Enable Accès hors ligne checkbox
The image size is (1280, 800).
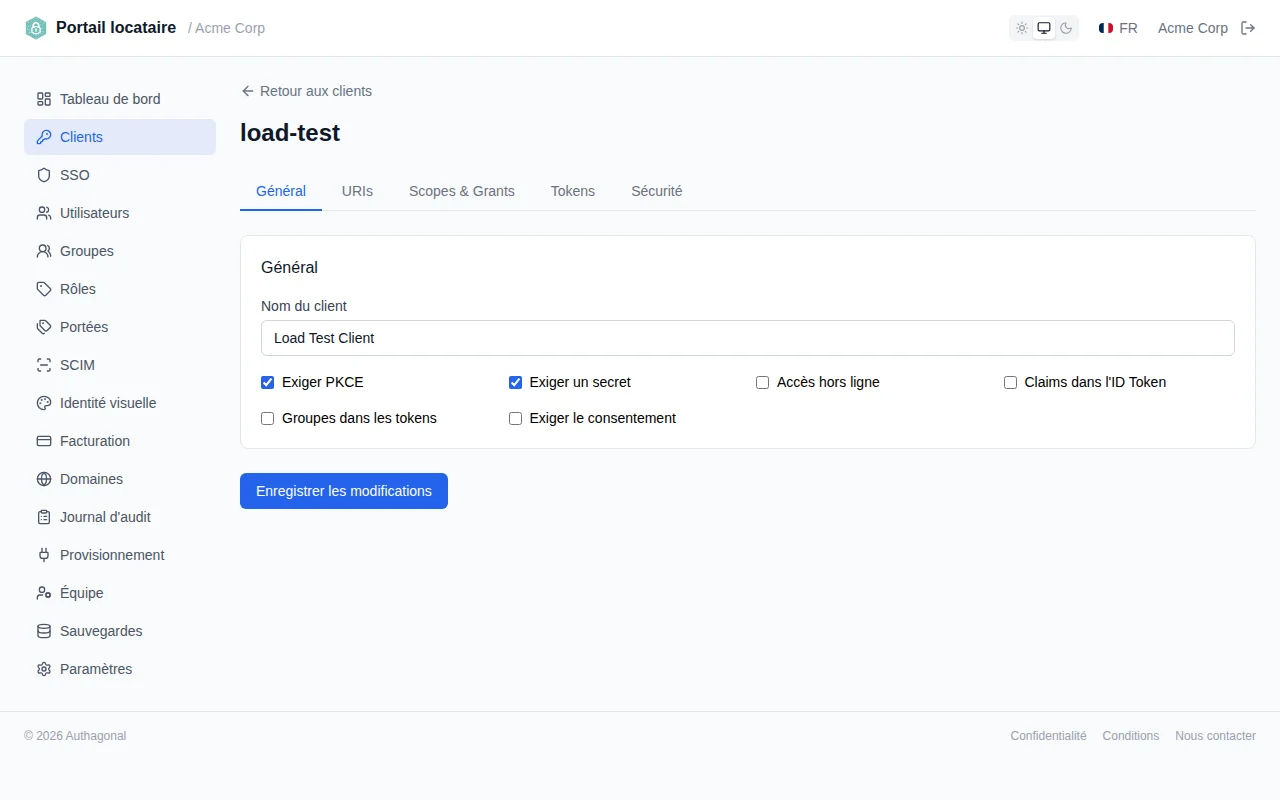point(763,382)
